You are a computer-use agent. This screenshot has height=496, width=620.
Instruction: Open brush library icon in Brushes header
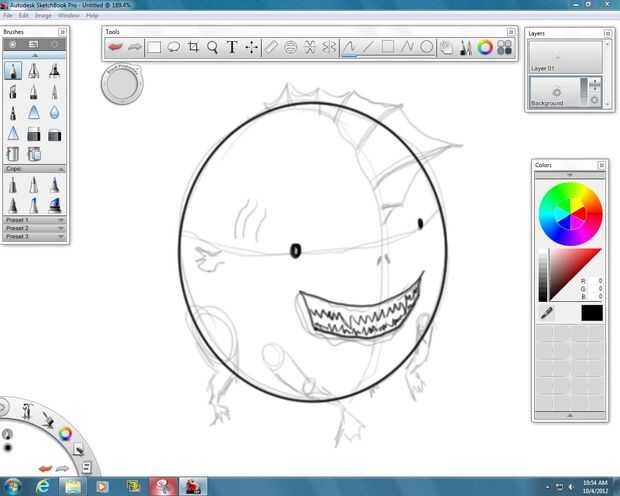click(34, 44)
